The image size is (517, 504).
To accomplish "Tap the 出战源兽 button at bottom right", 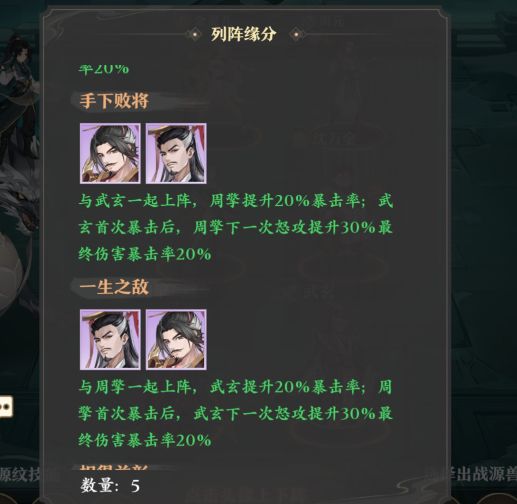I will 485,474.
